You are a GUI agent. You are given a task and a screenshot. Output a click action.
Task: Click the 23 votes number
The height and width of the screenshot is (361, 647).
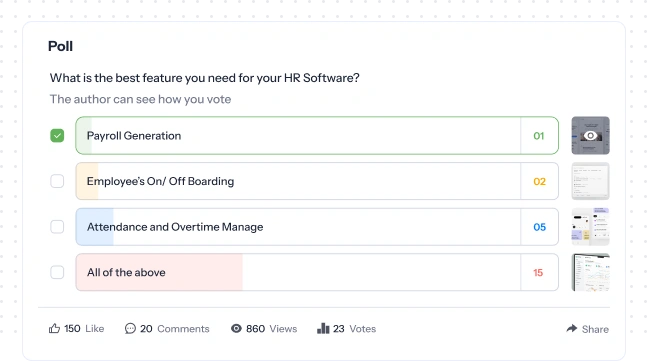pyautogui.click(x=339, y=329)
